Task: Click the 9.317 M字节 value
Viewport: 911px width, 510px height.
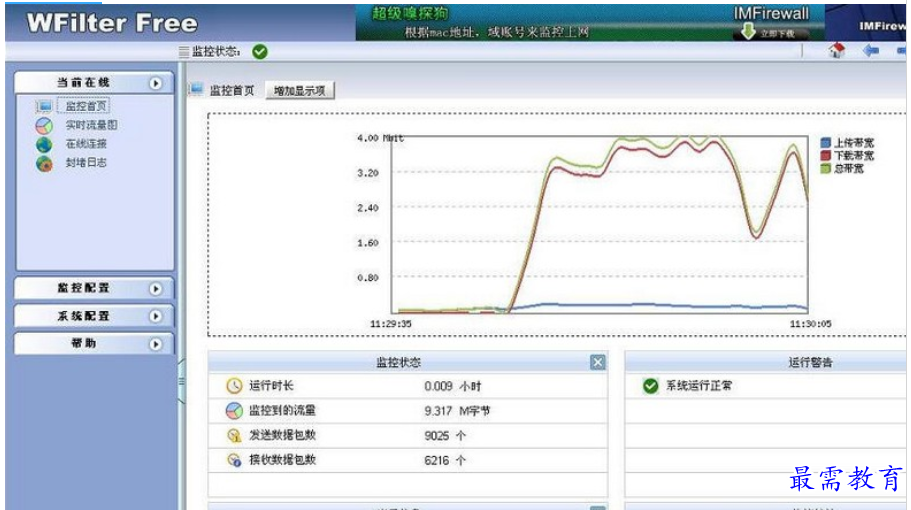Action: [x=457, y=411]
